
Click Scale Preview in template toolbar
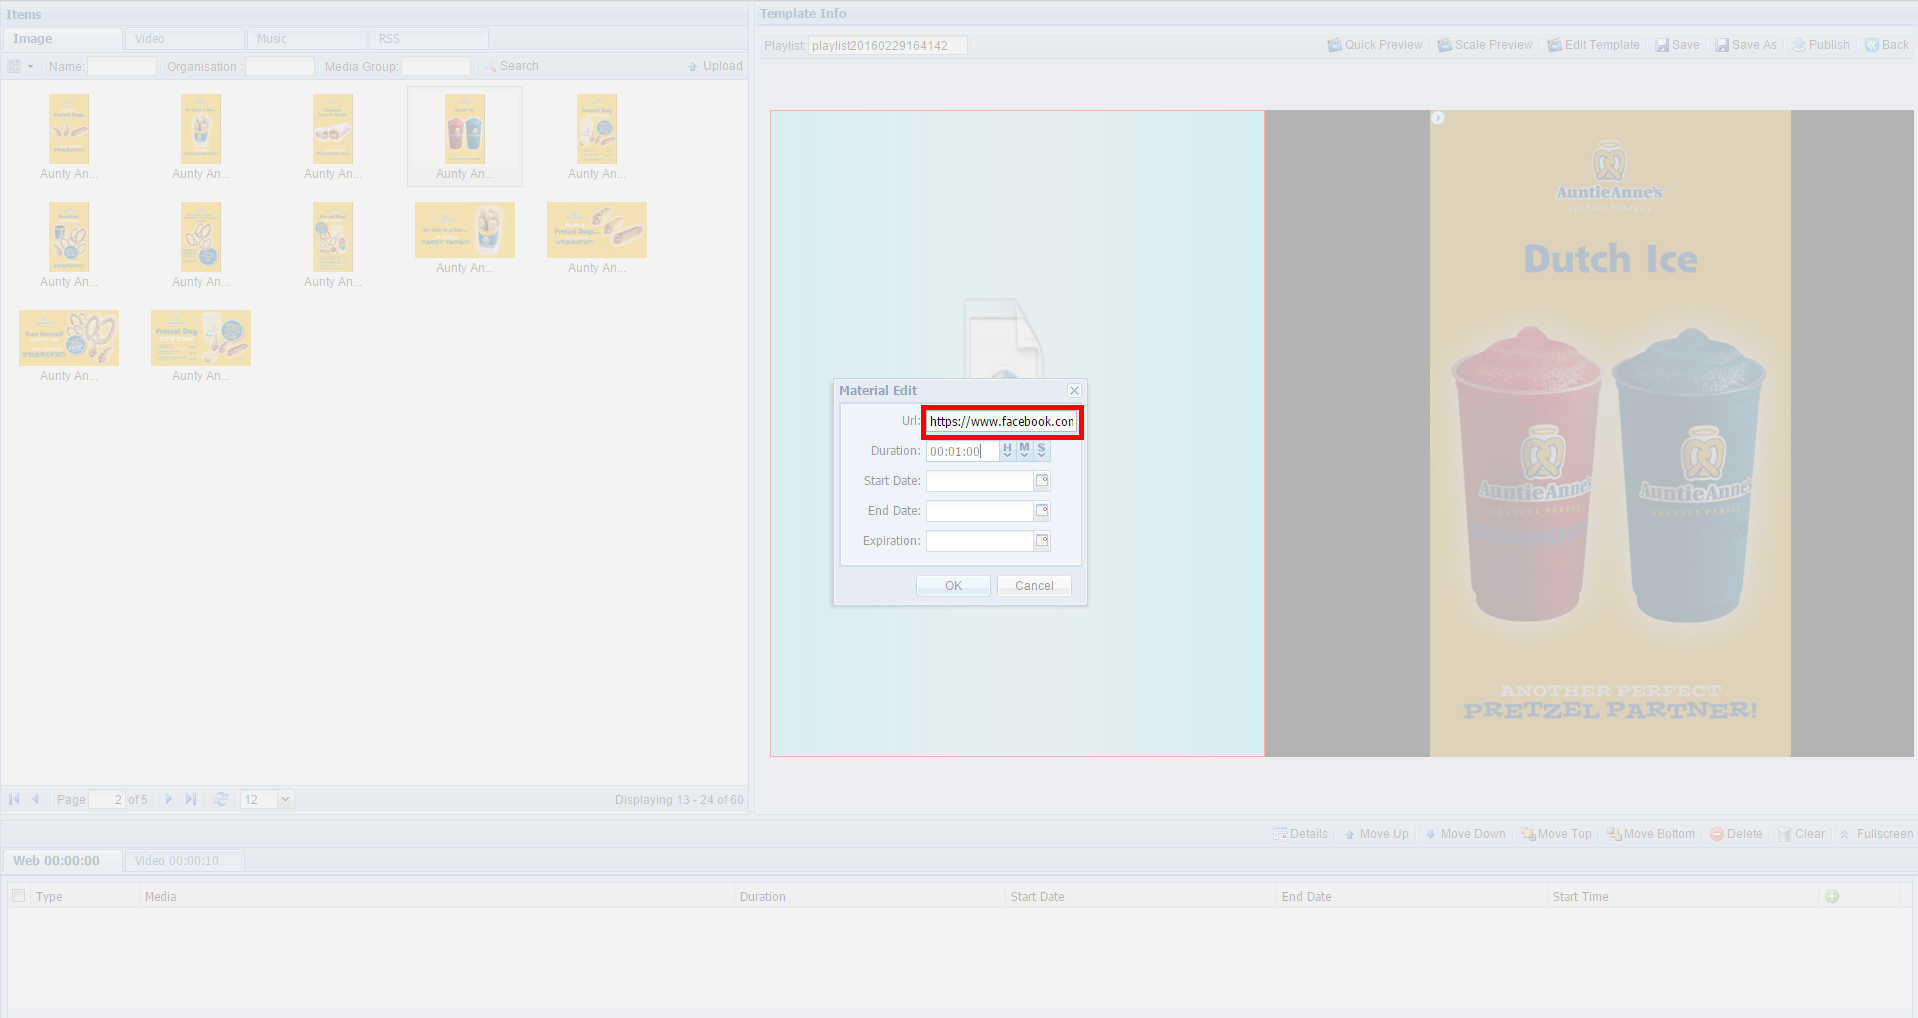(1485, 45)
